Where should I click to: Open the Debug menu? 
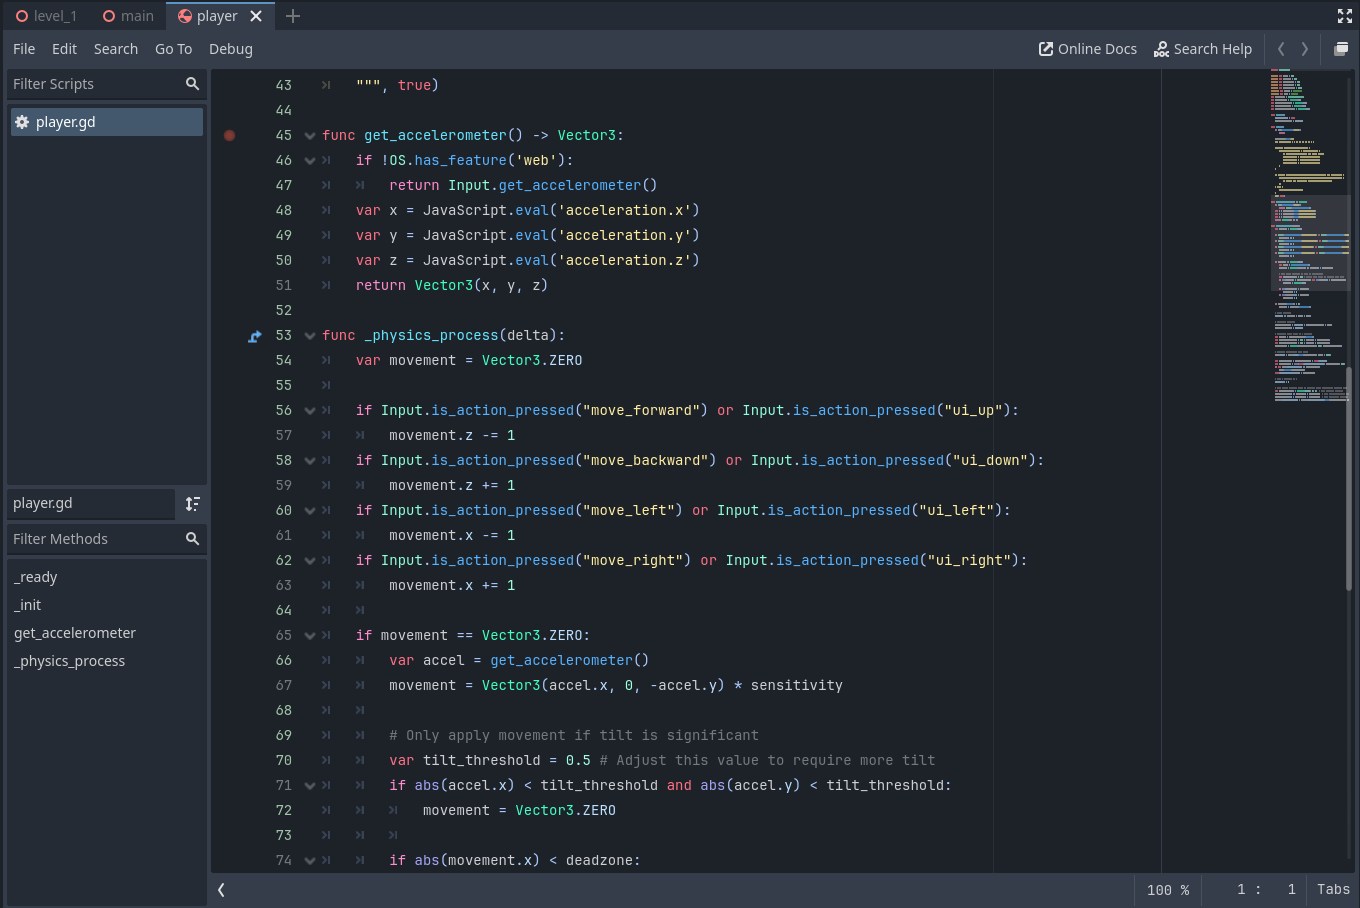[x=231, y=49]
